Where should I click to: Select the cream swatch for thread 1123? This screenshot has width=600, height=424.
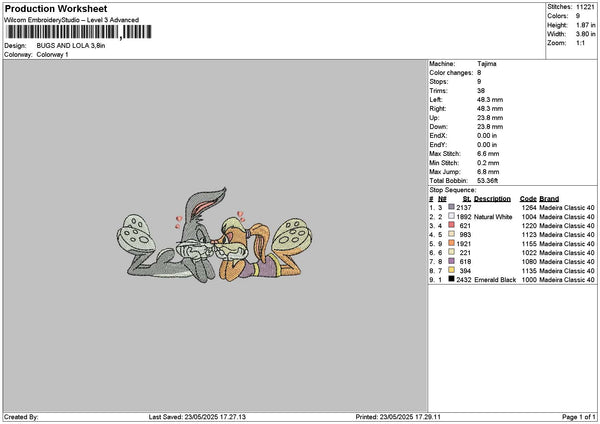point(452,234)
